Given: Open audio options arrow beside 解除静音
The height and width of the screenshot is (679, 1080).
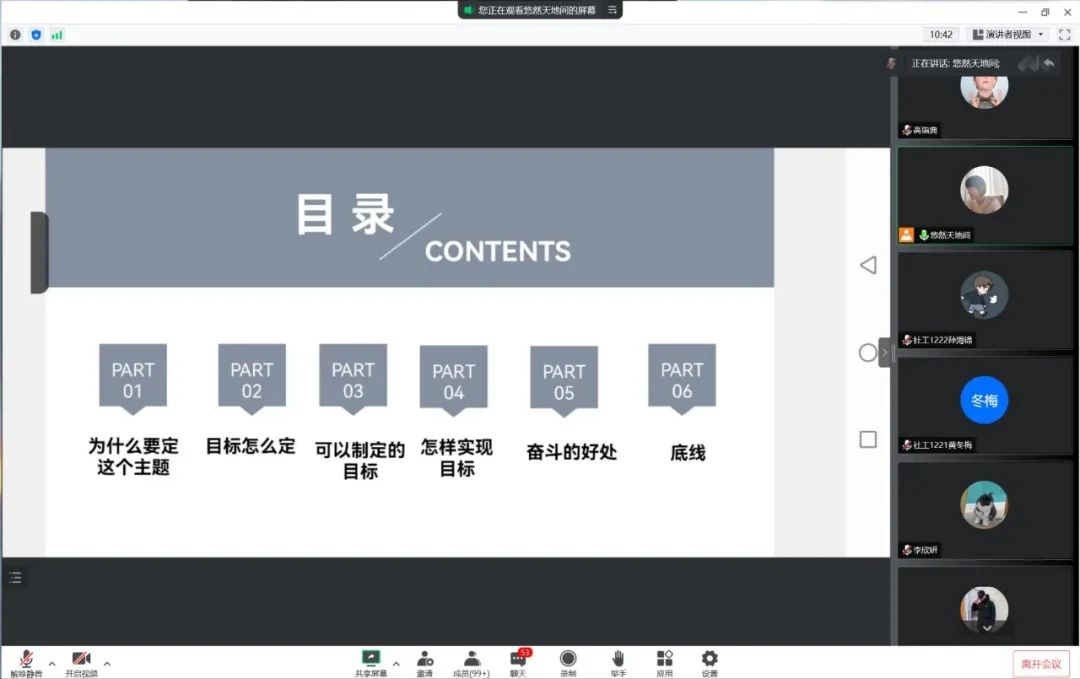Looking at the screenshot, I should [x=52, y=663].
